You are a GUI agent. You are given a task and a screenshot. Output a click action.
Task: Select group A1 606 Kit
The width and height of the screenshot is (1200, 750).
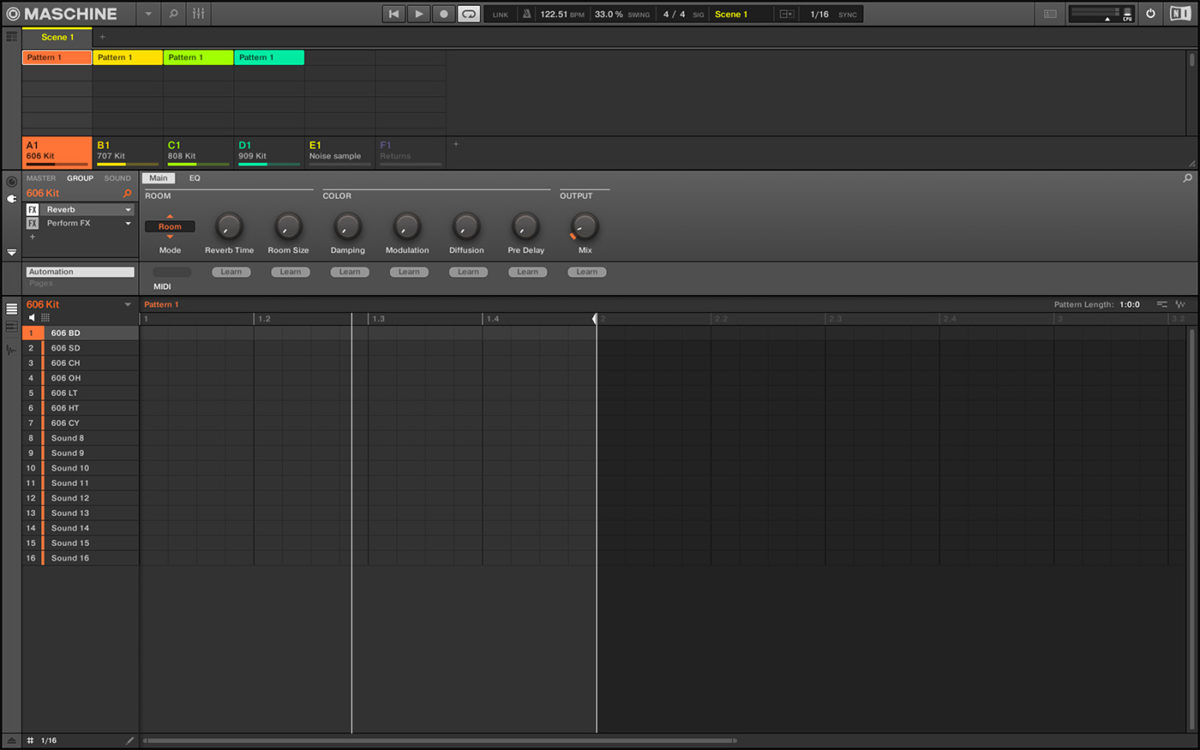pyautogui.click(x=57, y=151)
